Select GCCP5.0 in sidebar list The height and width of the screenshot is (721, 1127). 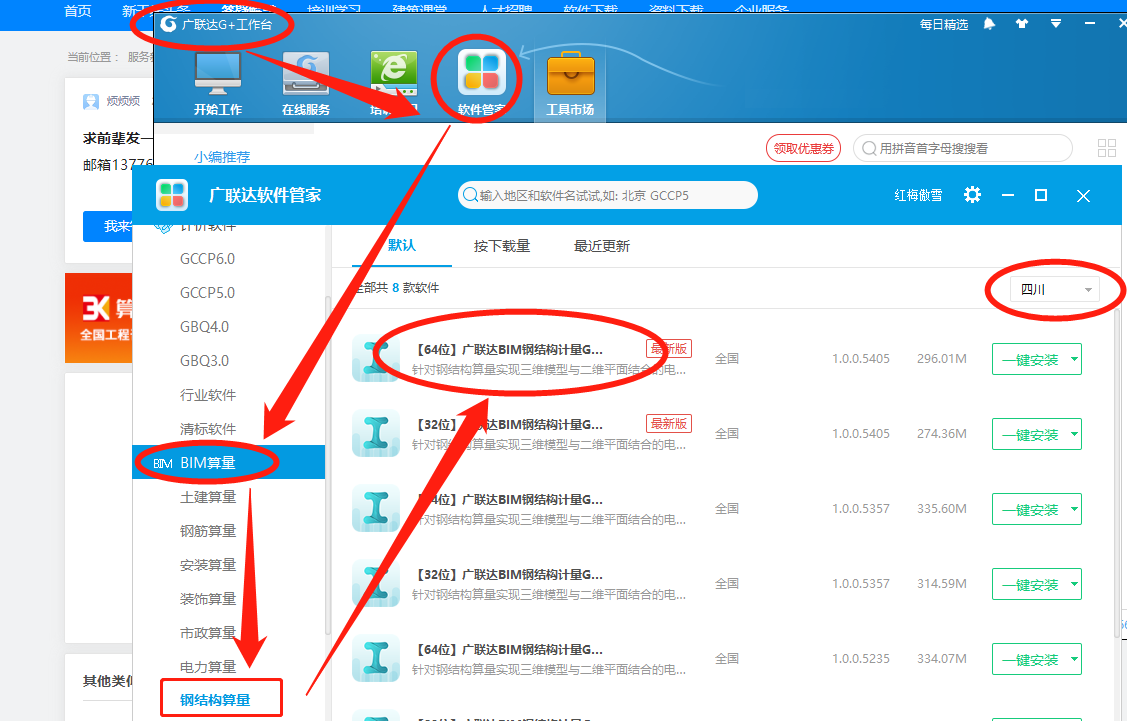tap(207, 293)
